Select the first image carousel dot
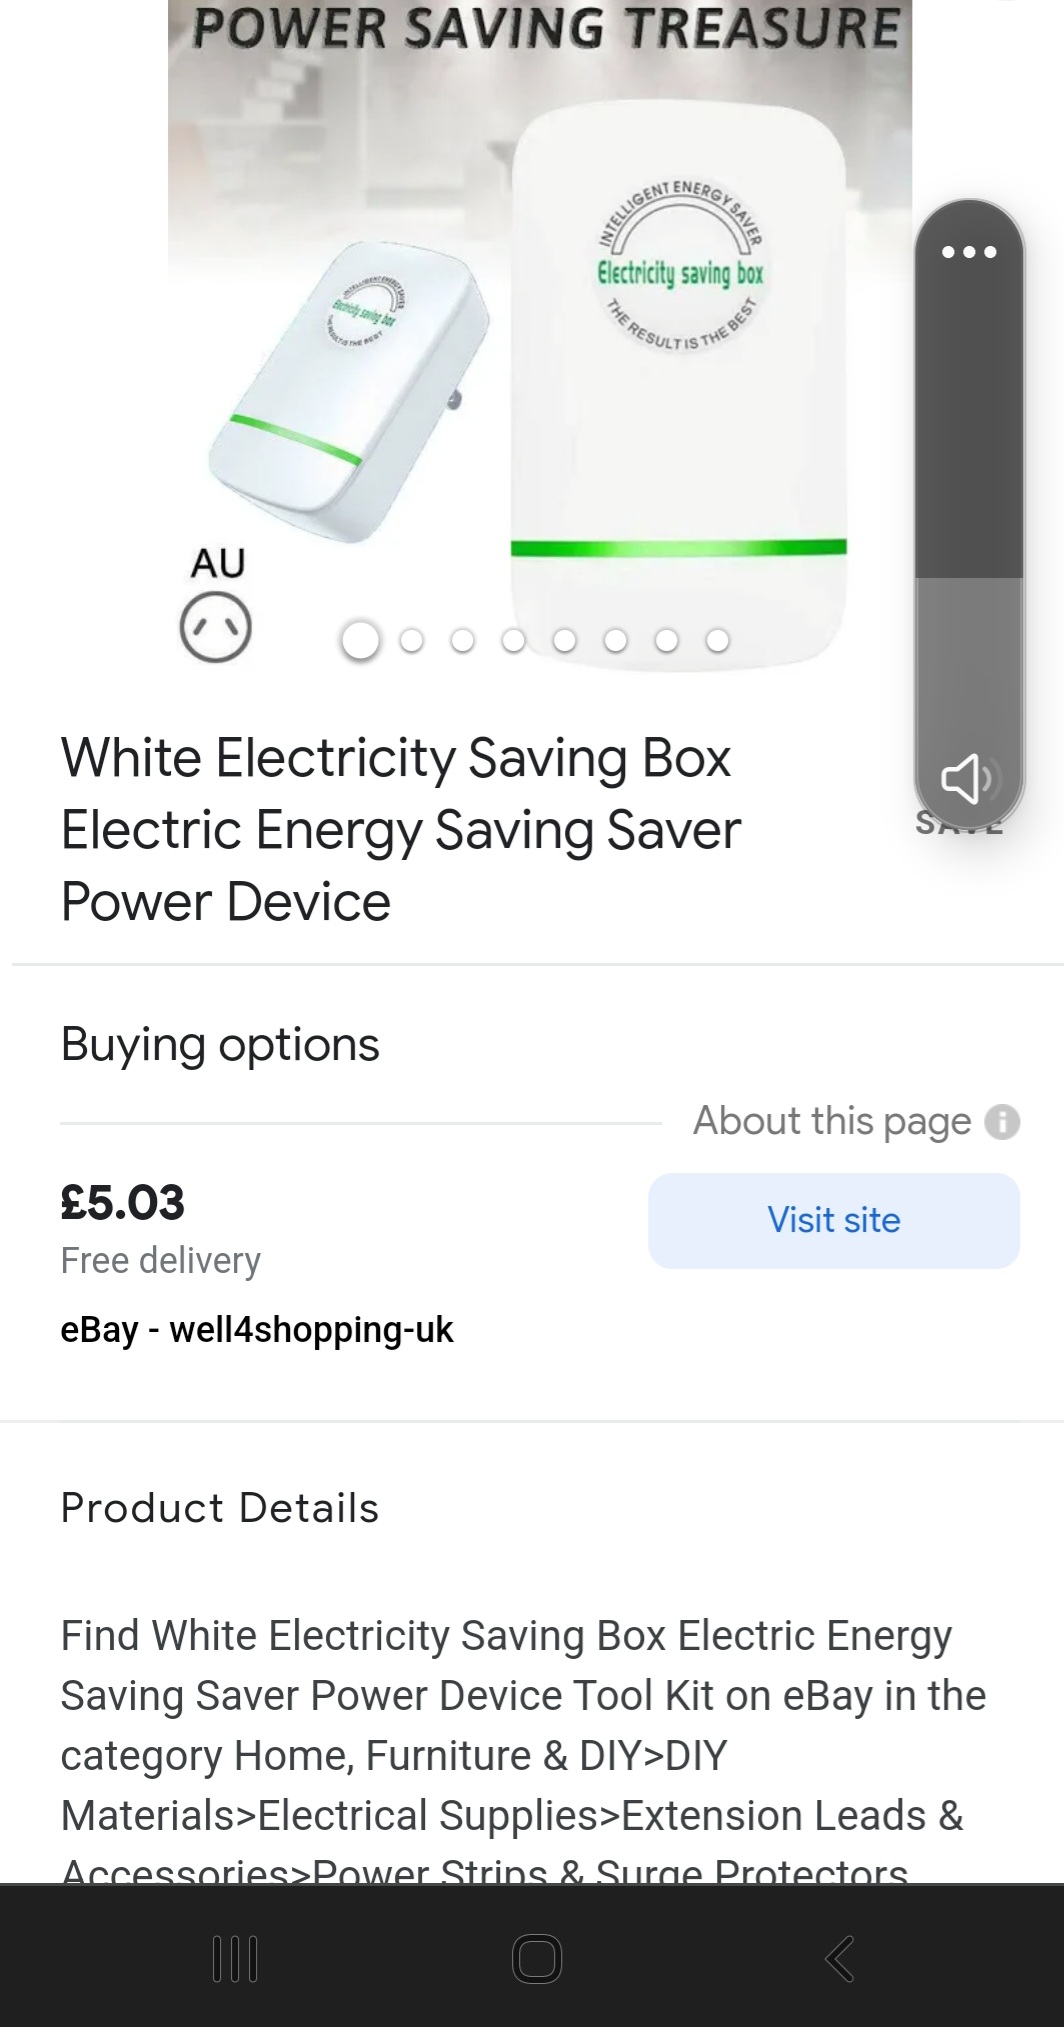The image size is (1064, 2027). pos(360,640)
